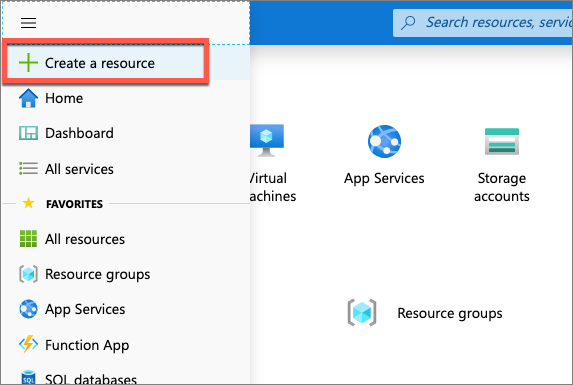573x385 pixels.
Task: Open Dashboard from sidebar
Action: point(79,133)
